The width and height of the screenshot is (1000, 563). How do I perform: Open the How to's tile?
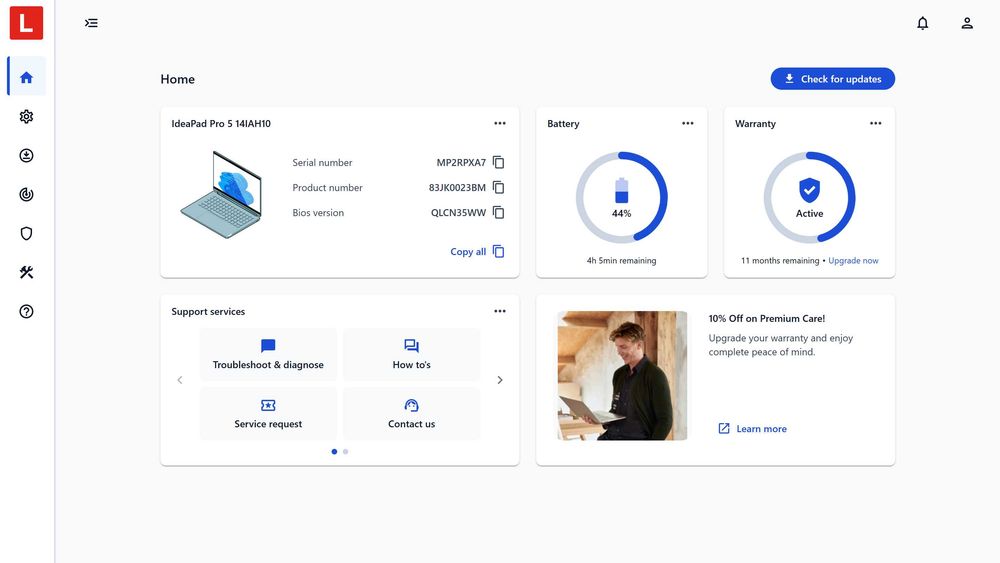[411, 355]
